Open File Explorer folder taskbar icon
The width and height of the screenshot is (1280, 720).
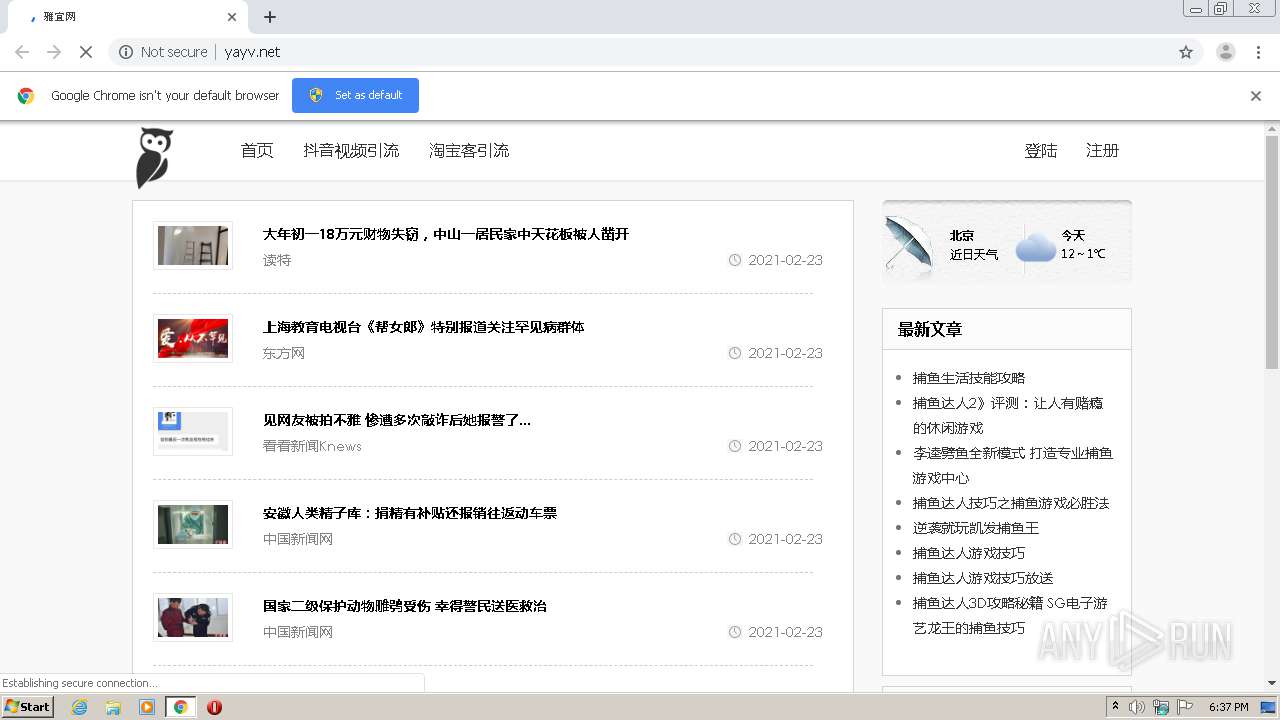coord(113,707)
